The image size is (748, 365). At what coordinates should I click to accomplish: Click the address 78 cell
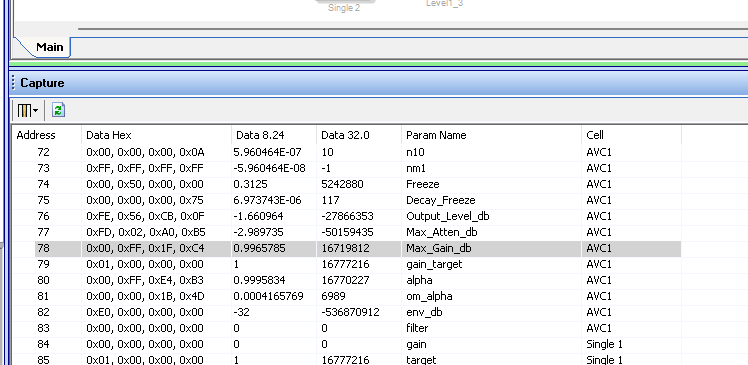click(x=43, y=248)
